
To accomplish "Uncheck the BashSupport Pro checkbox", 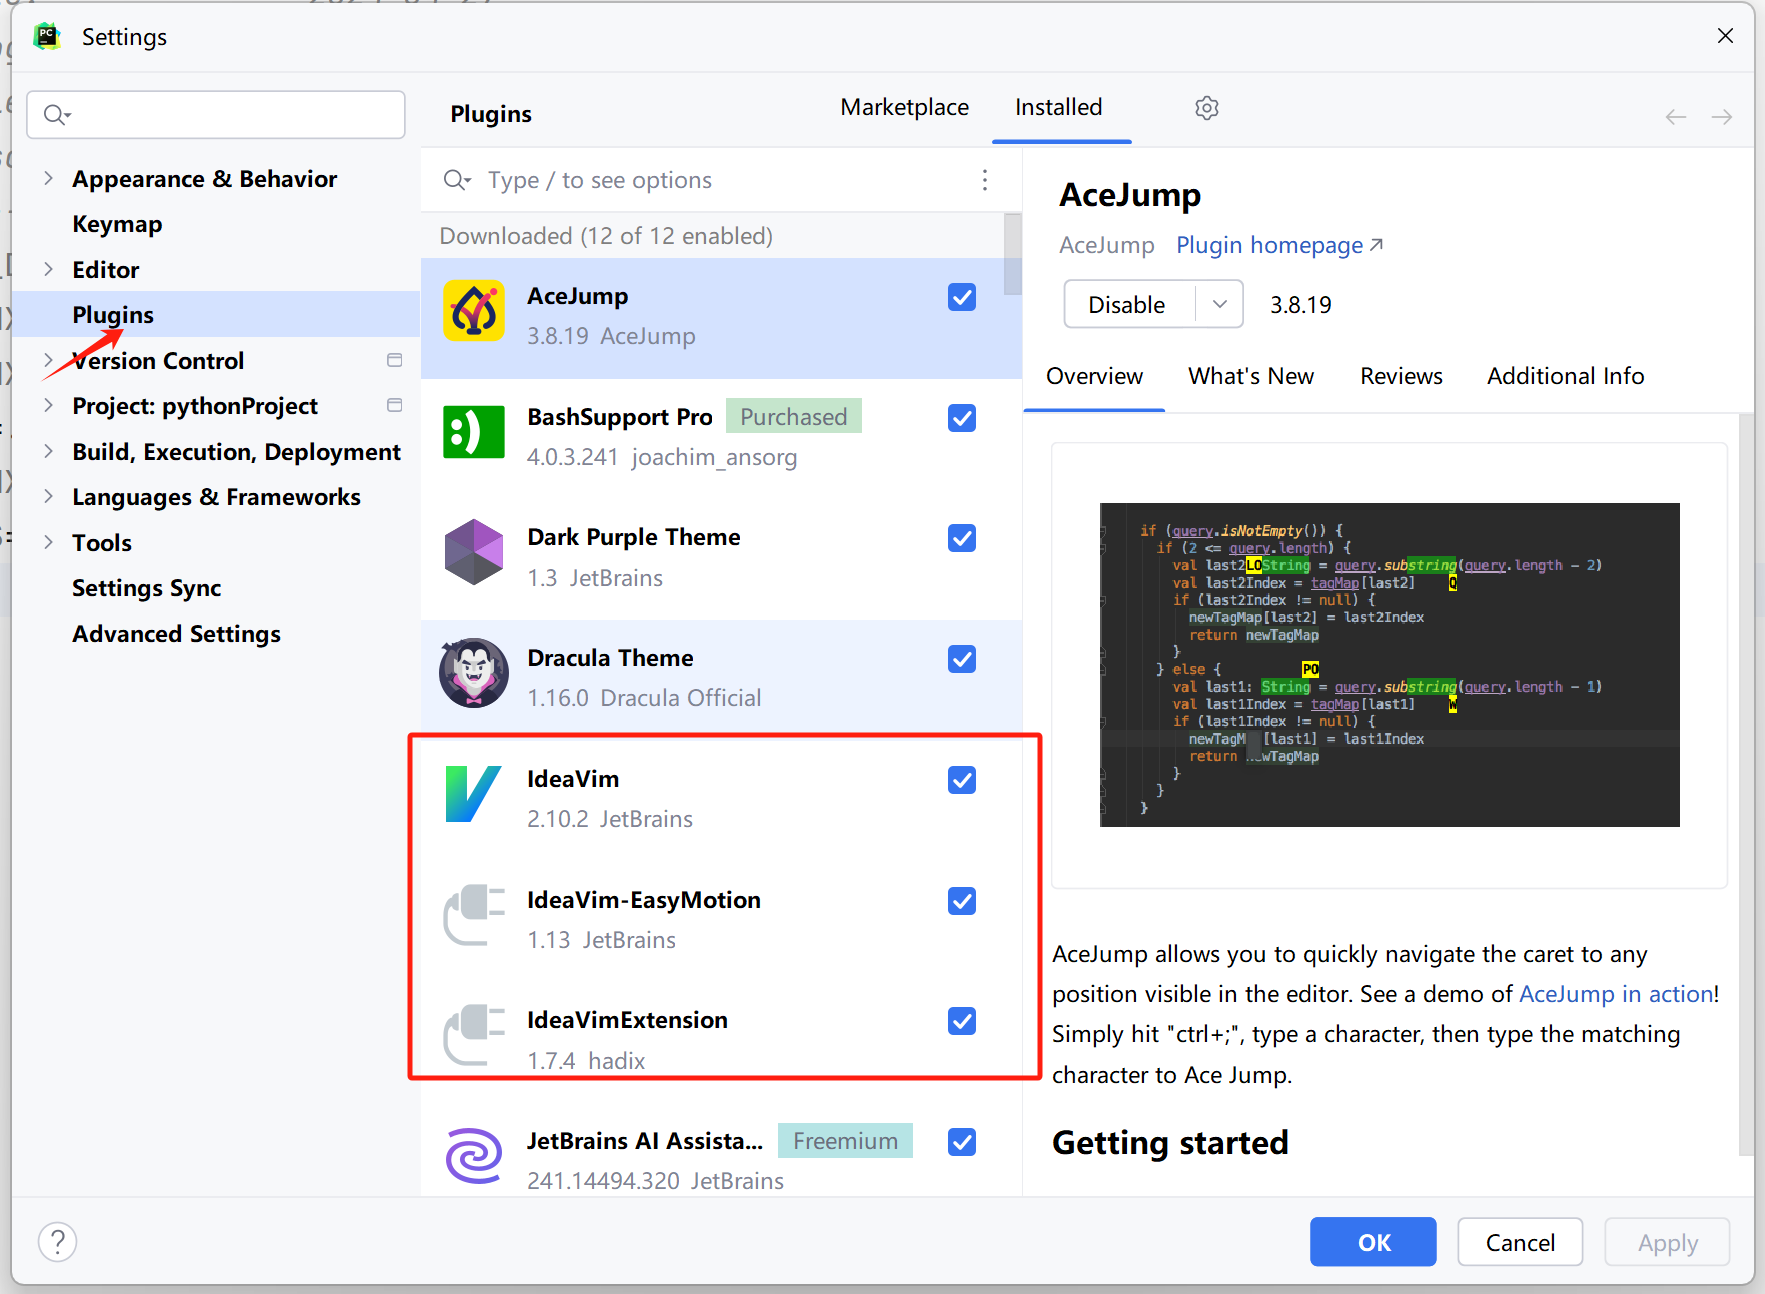I will 962,418.
